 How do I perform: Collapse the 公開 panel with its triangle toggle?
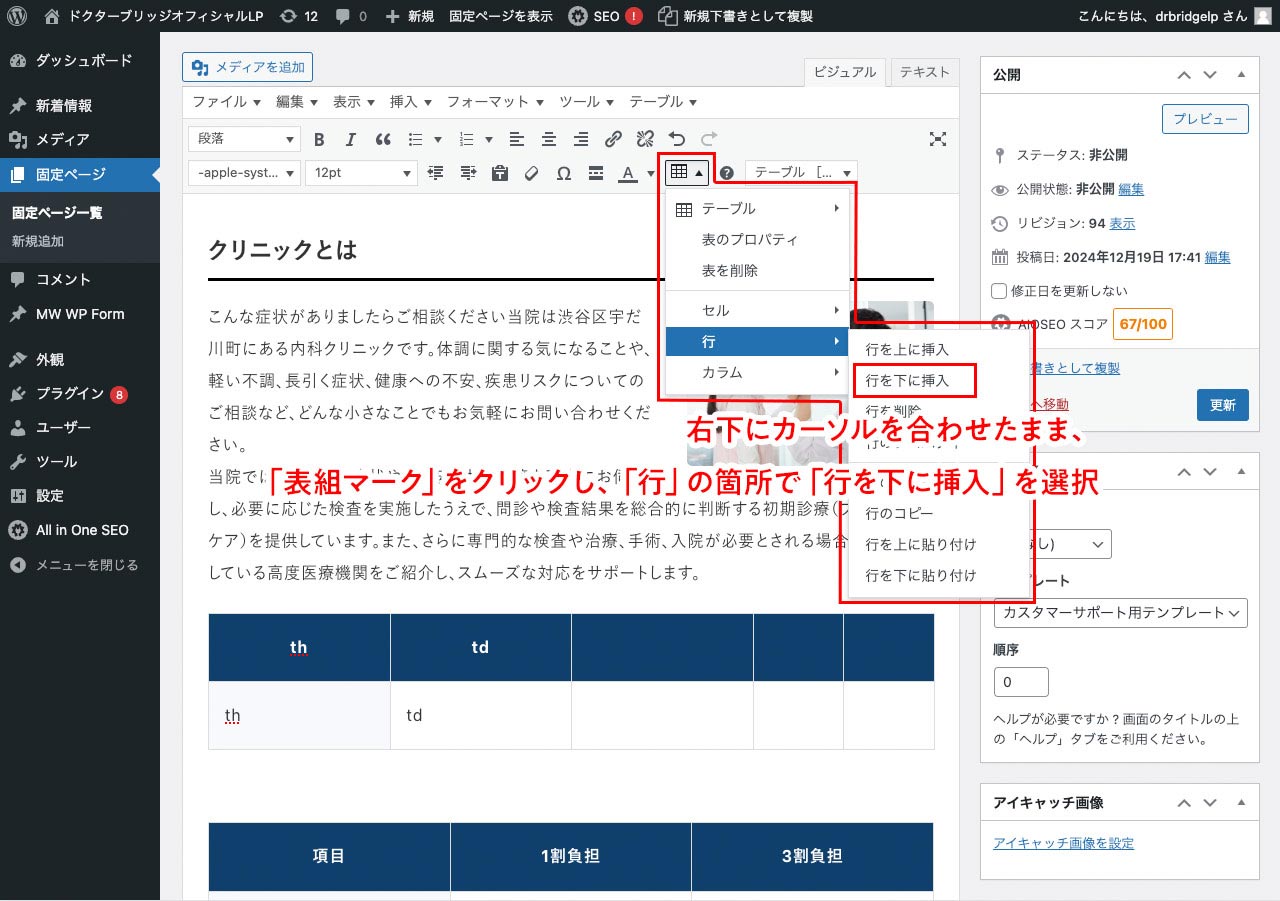click(x=1241, y=75)
